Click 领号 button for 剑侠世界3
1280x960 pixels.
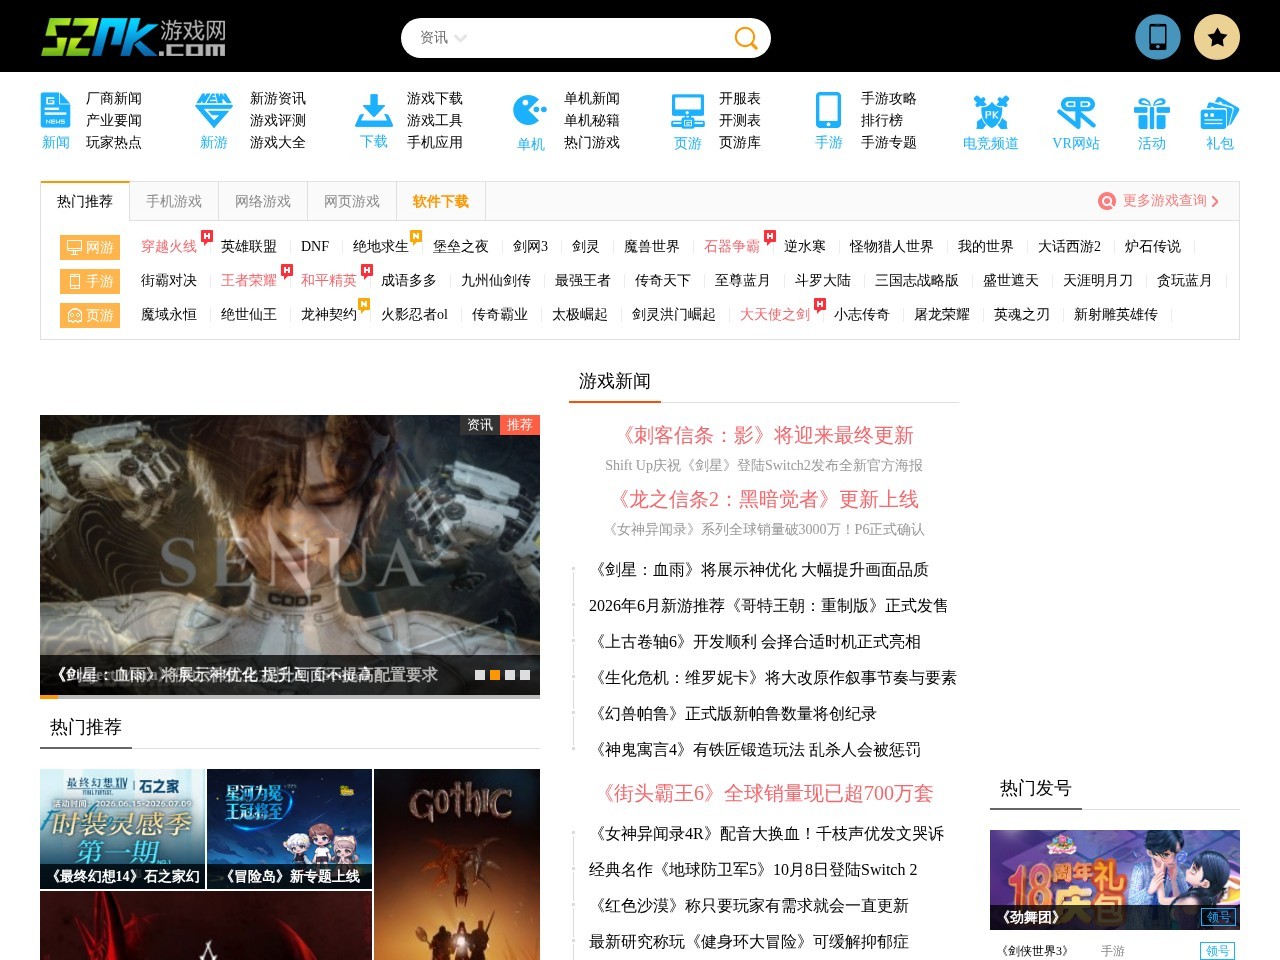(1218, 951)
